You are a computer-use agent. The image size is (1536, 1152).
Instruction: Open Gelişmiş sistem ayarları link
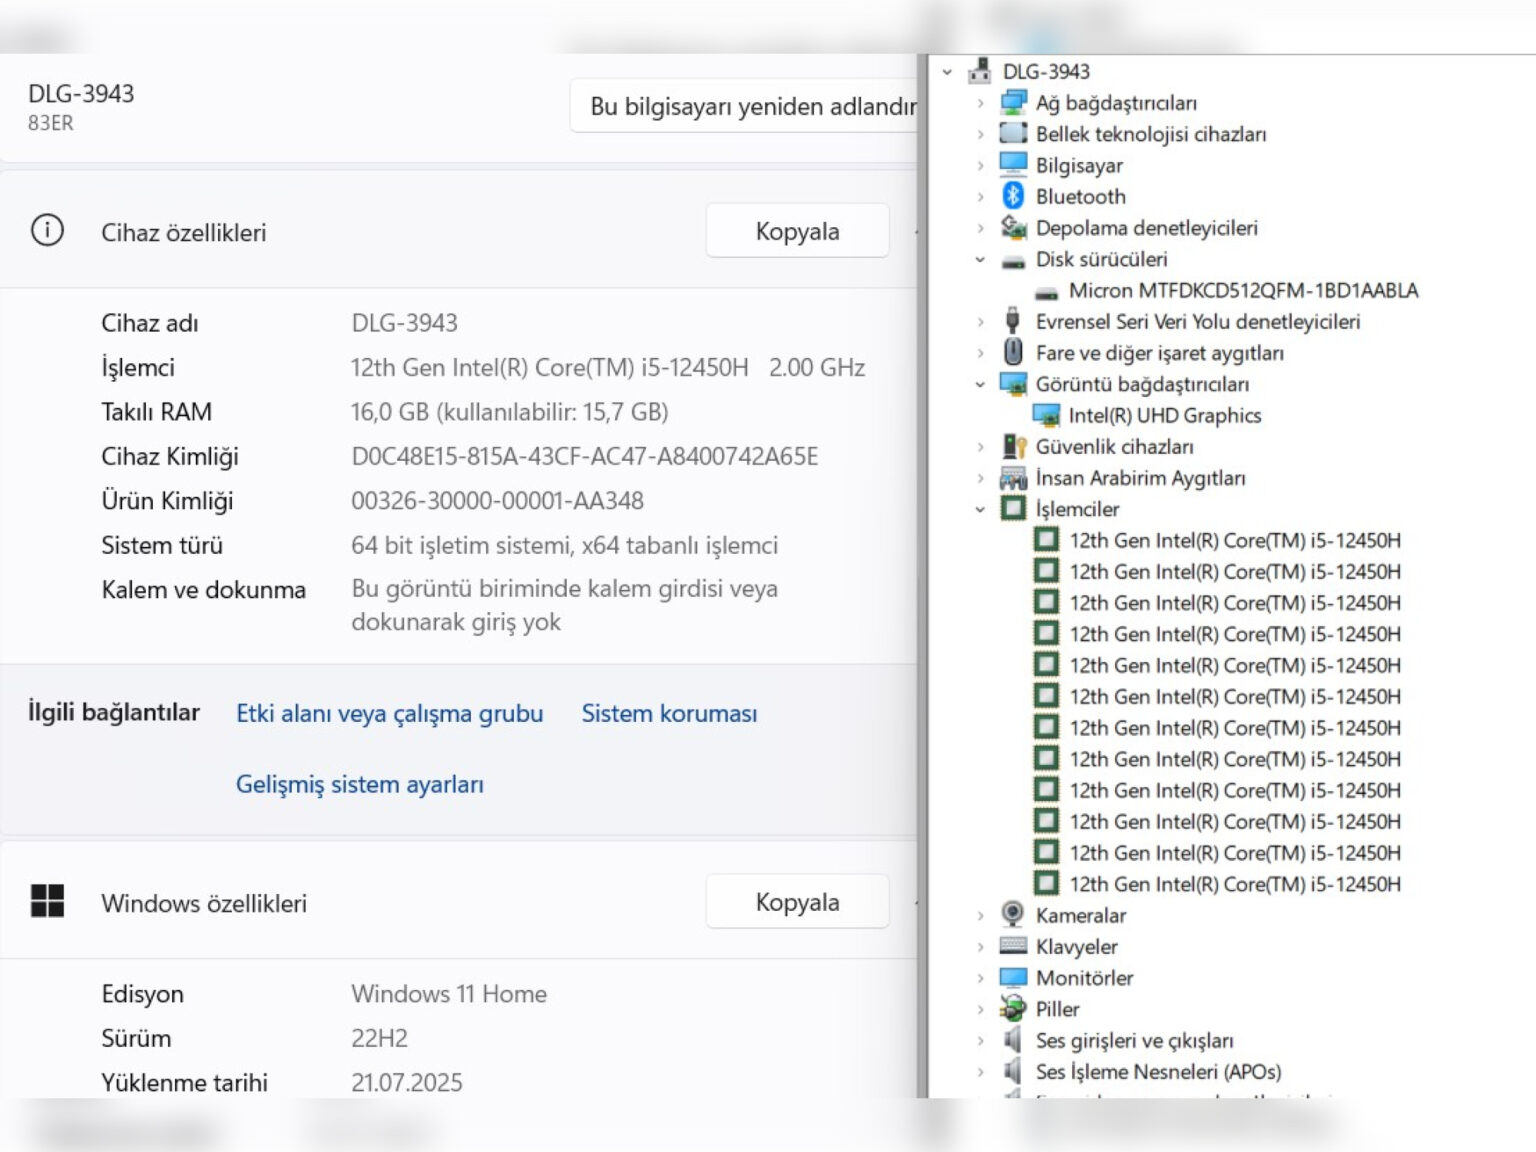[x=359, y=785]
